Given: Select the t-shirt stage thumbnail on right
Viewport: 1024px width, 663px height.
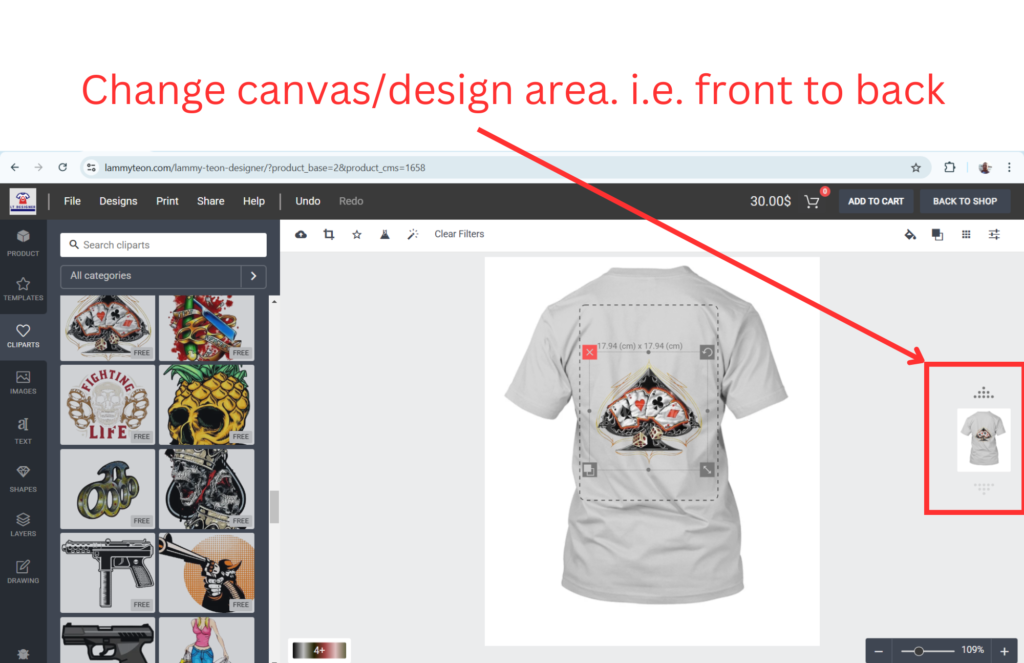Looking at the screenshot, I should pos(984,440).
